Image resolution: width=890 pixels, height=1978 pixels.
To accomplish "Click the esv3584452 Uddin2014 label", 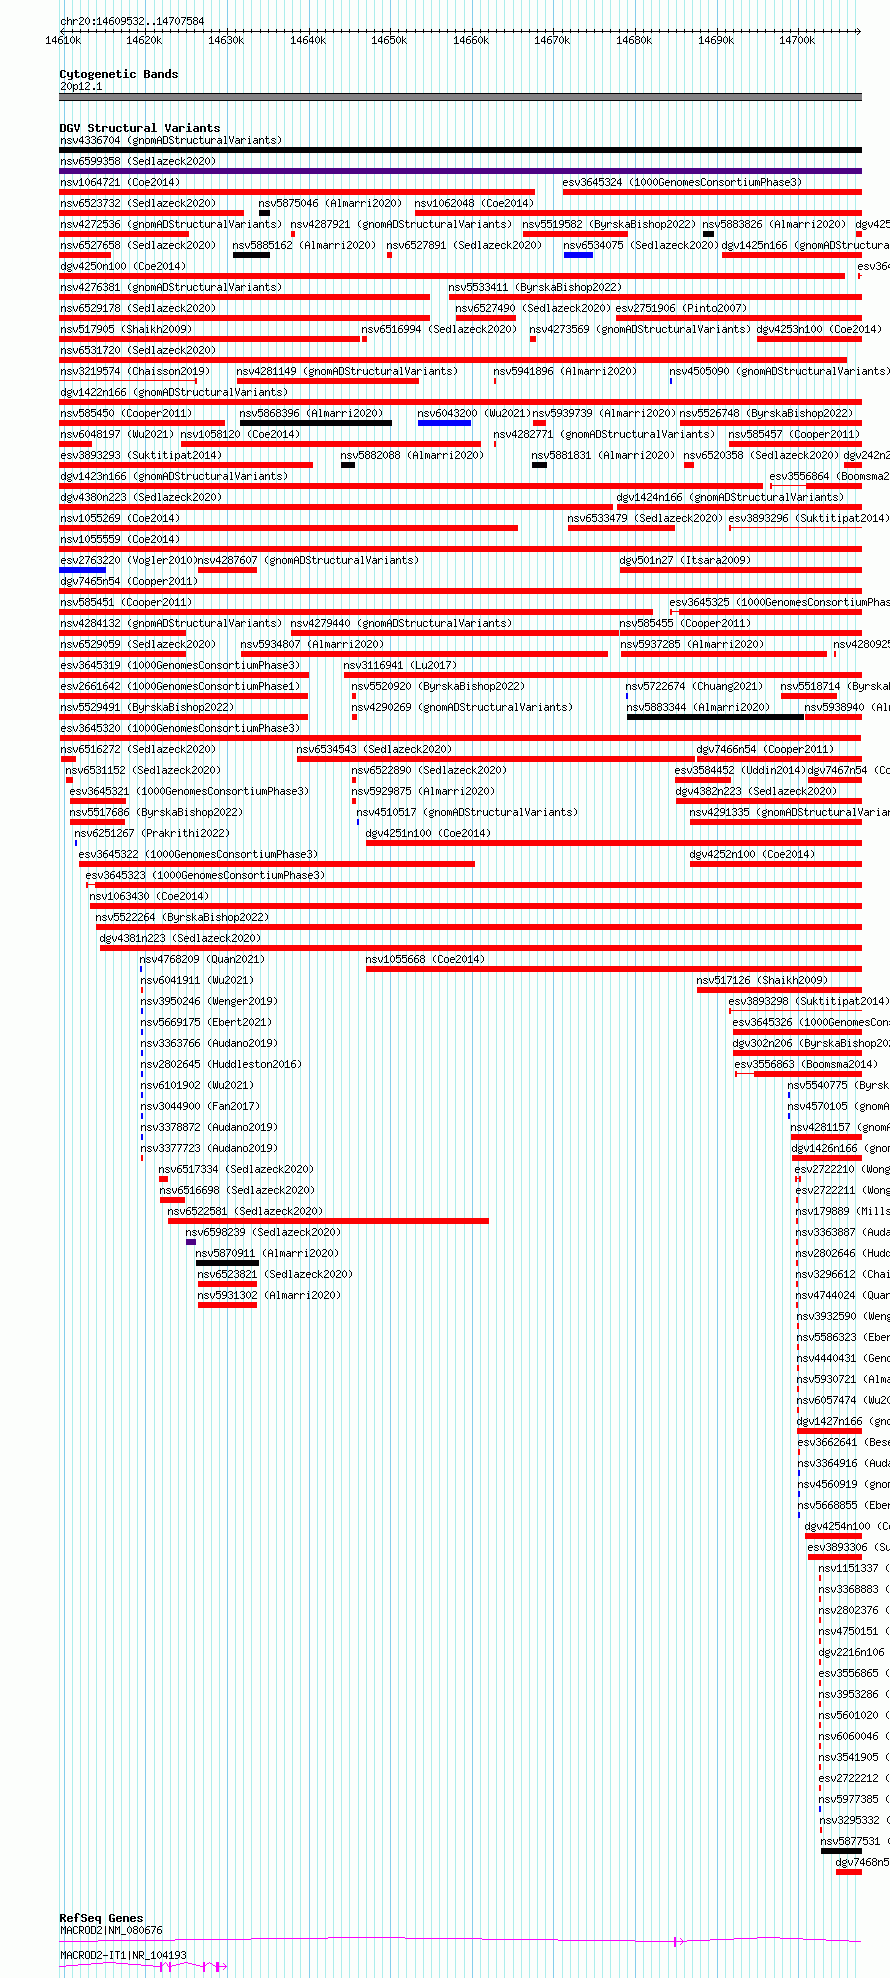I will (740, 770).
